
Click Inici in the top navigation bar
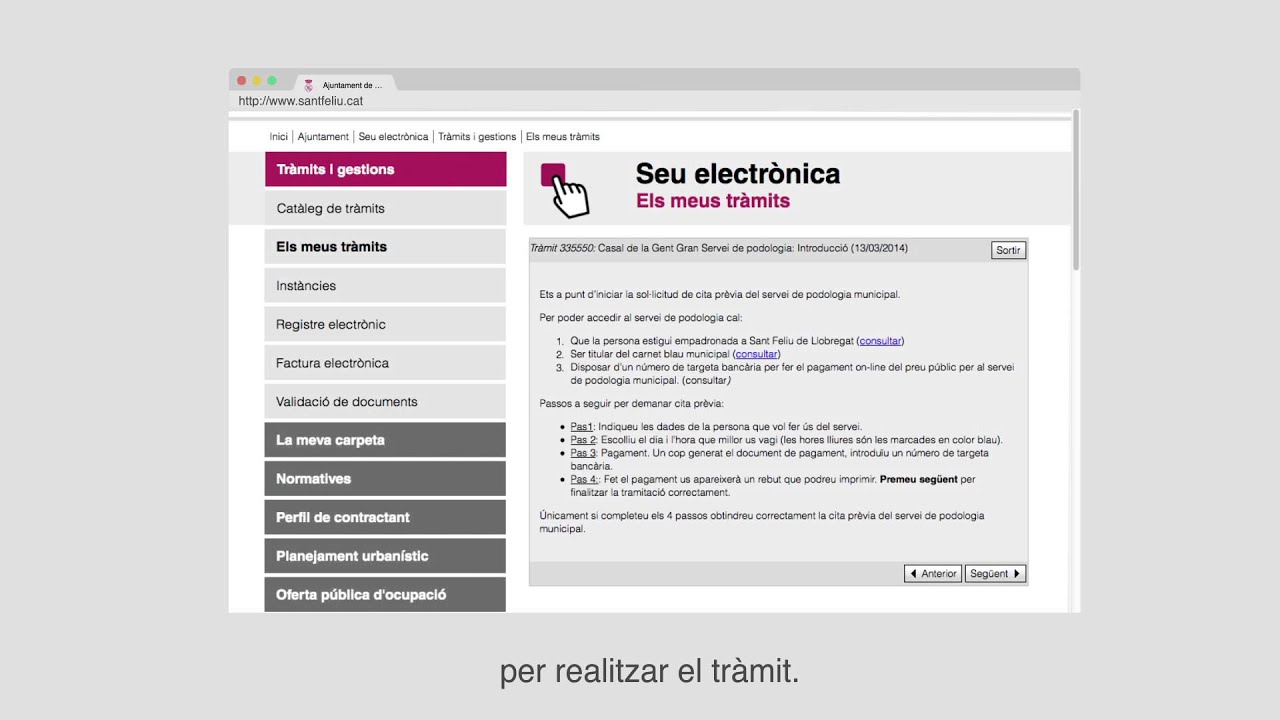tap(278, 136)
